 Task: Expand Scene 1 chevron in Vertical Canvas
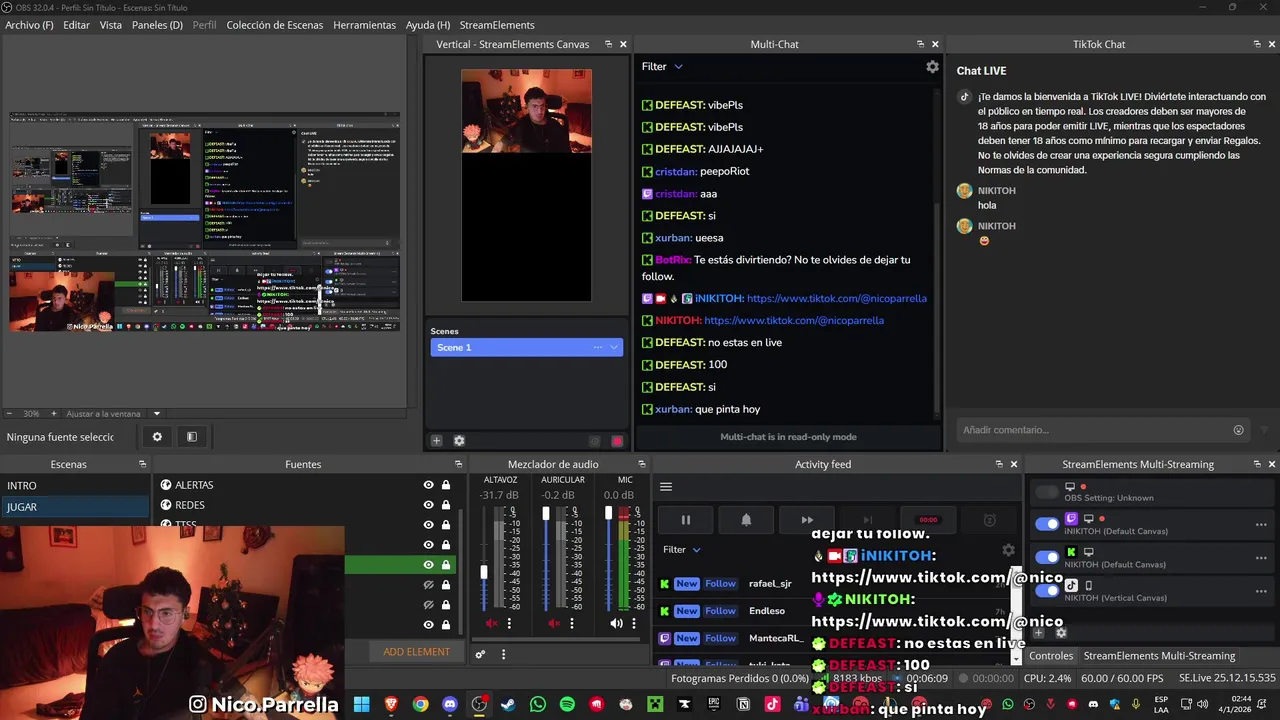click(613, 347)
